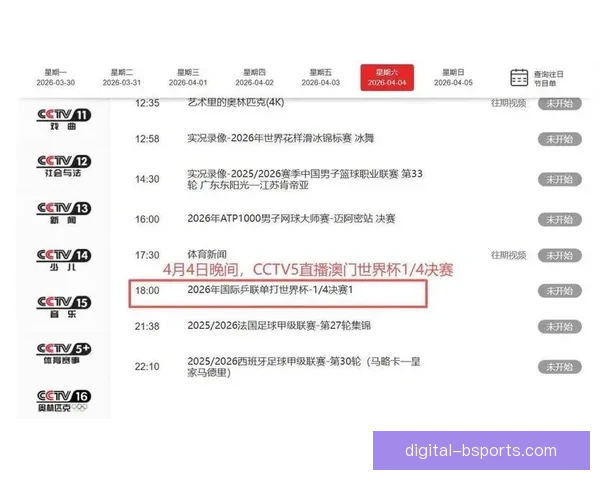Click 未开始 button for the 18:00 乒联世界杯 quarterfinal
The height and width of the screenshot is (480, 600).
[x=560, y=291]
